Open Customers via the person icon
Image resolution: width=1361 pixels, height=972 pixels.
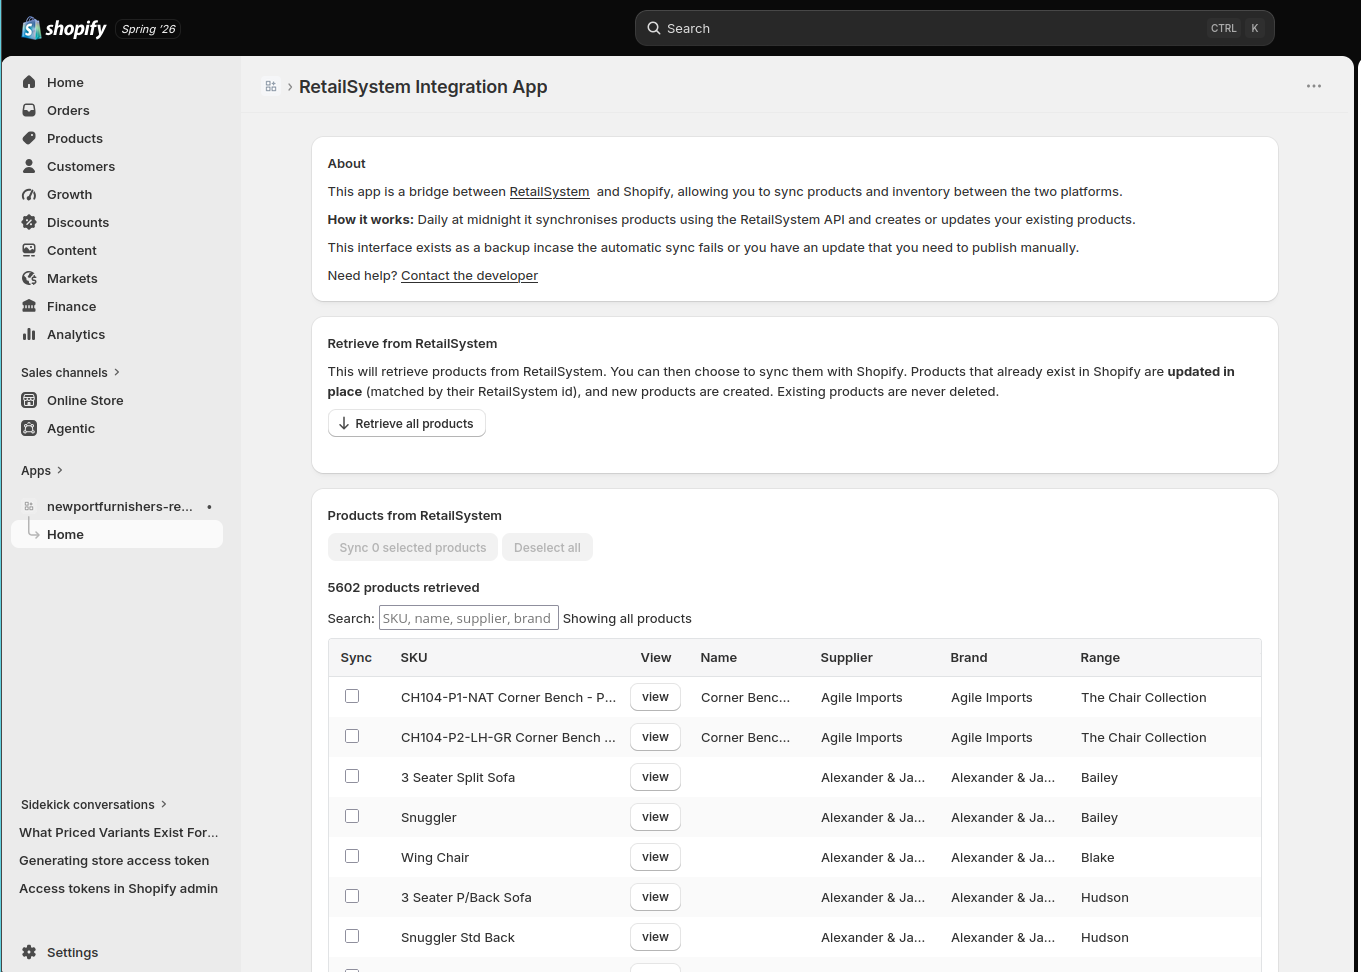(29, 166)
